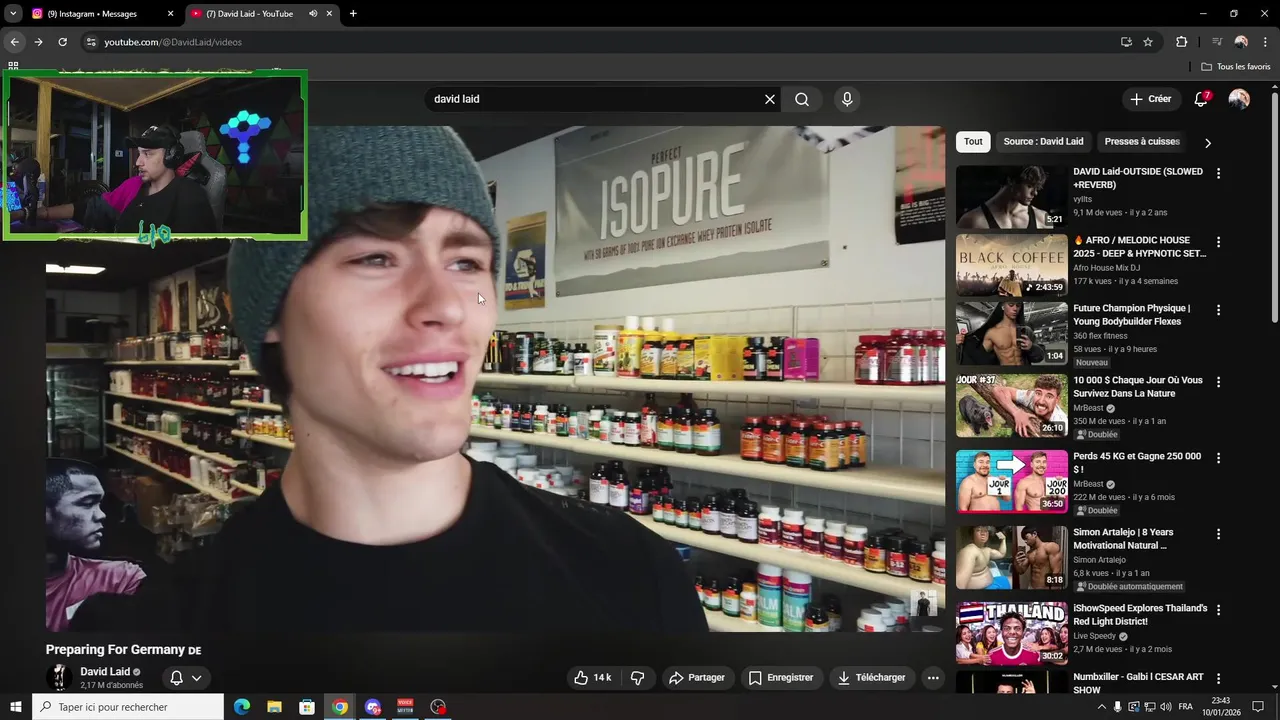Screen dimensions: 1280x720
Task: Open Microsoft Edge from taskbar
Action: [x=242, y=707]
